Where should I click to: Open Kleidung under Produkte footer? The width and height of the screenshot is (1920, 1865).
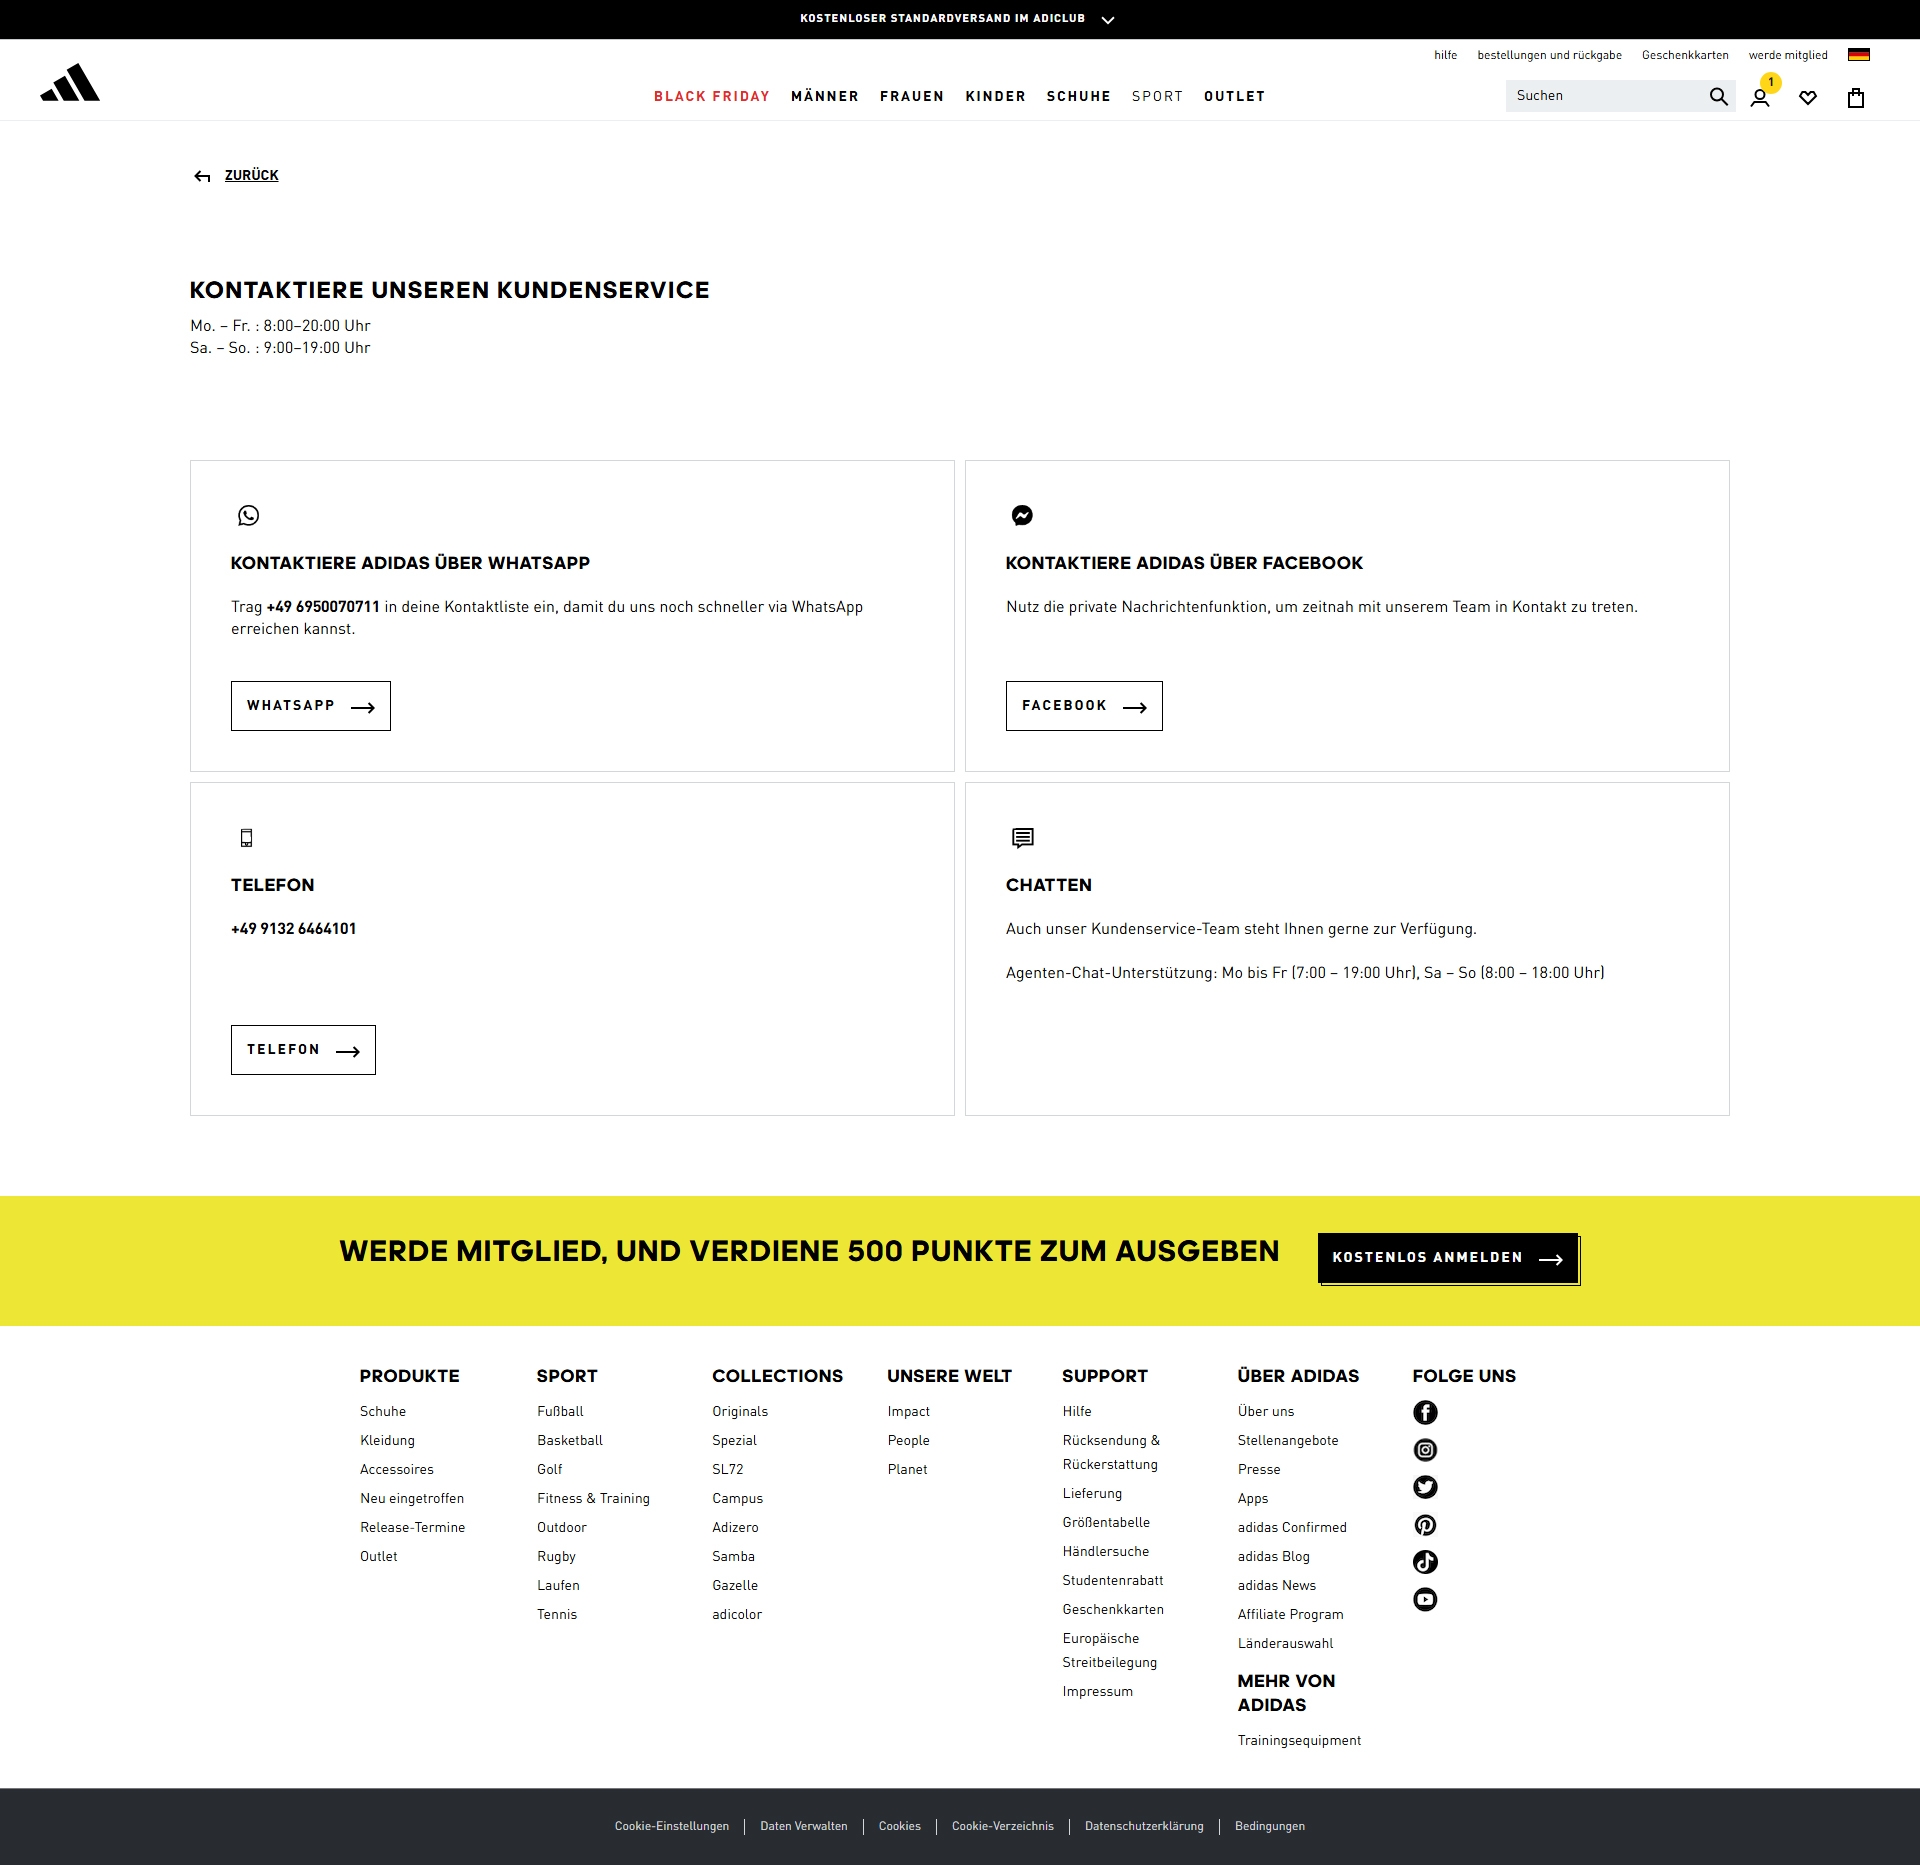pyautogui.click(x=387, y=1441)
